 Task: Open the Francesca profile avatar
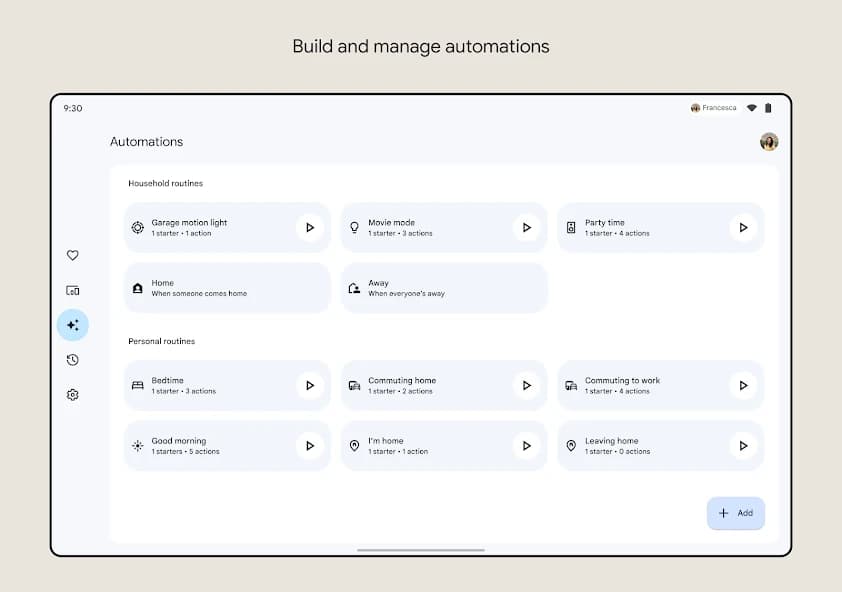[x=768, y=142]
